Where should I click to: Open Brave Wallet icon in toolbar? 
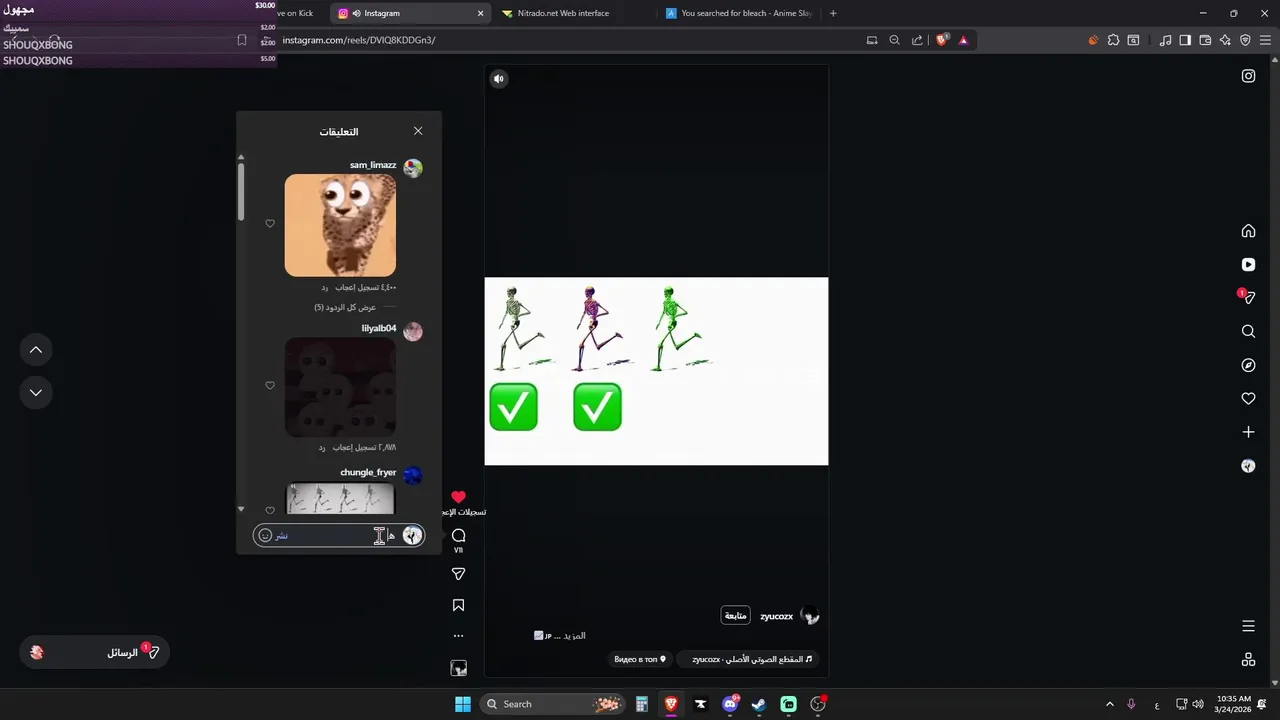click(x=1205, y=40)
